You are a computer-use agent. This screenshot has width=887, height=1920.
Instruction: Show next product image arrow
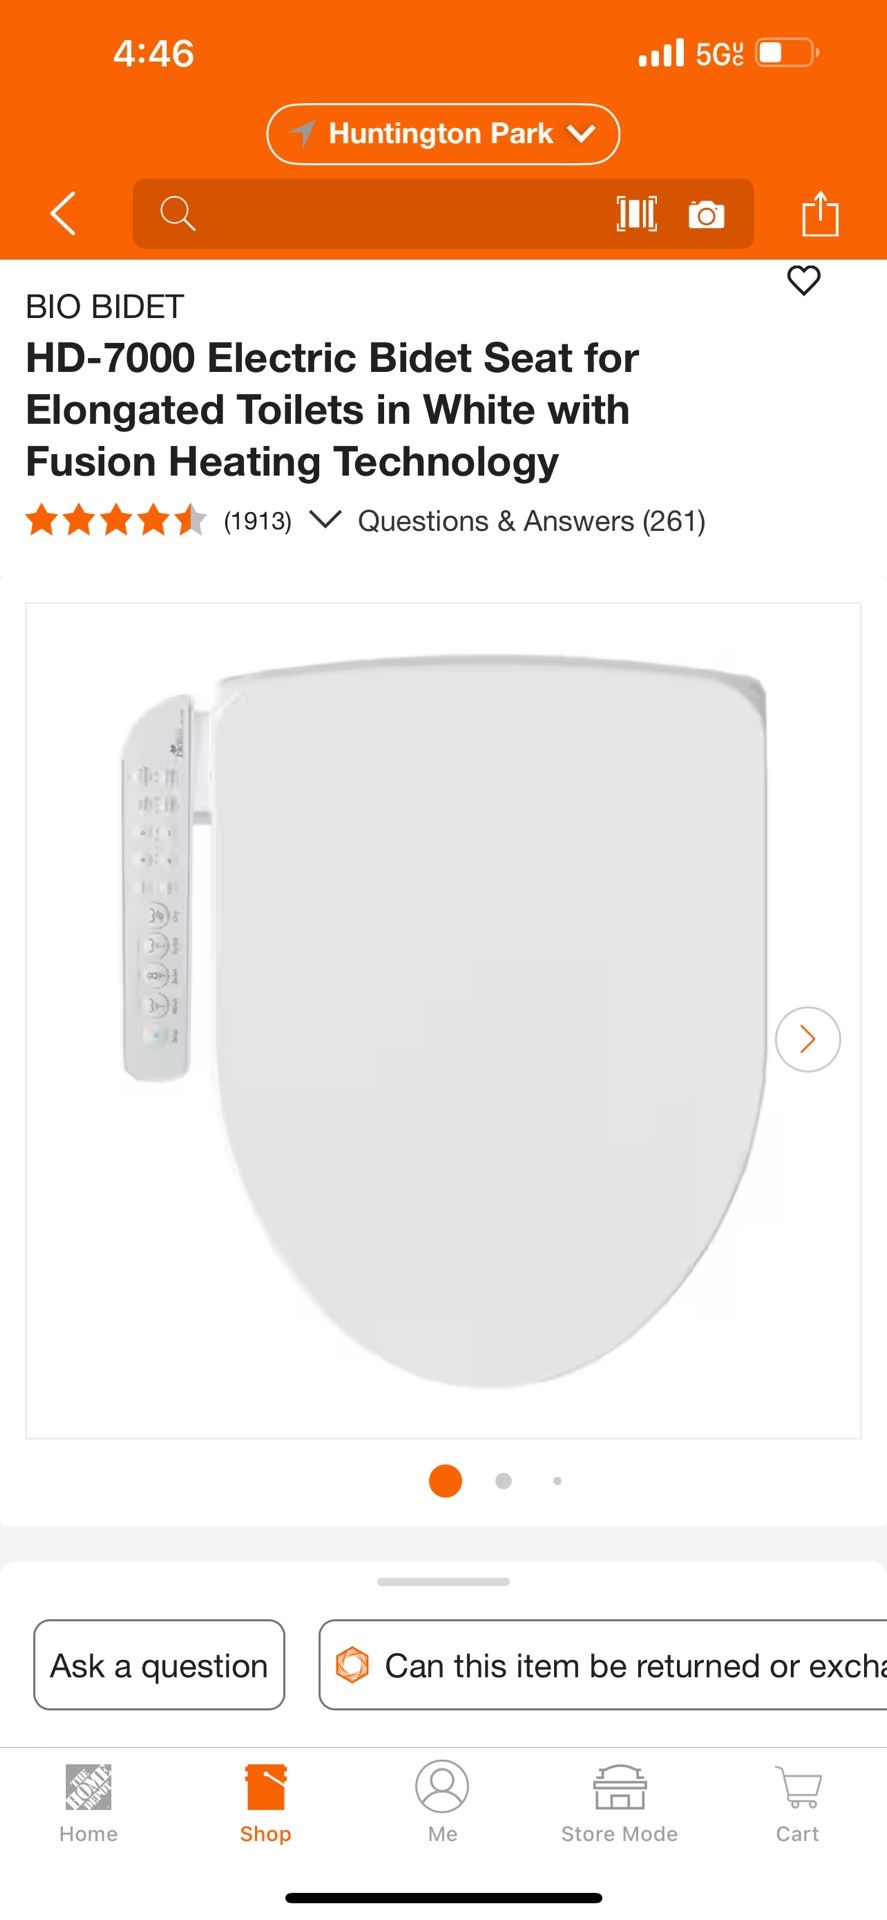[x=808, y=1039]
